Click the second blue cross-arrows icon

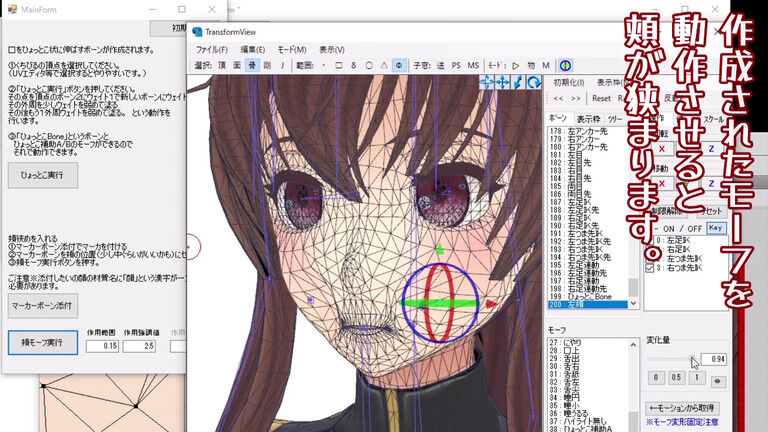(503, 82)
